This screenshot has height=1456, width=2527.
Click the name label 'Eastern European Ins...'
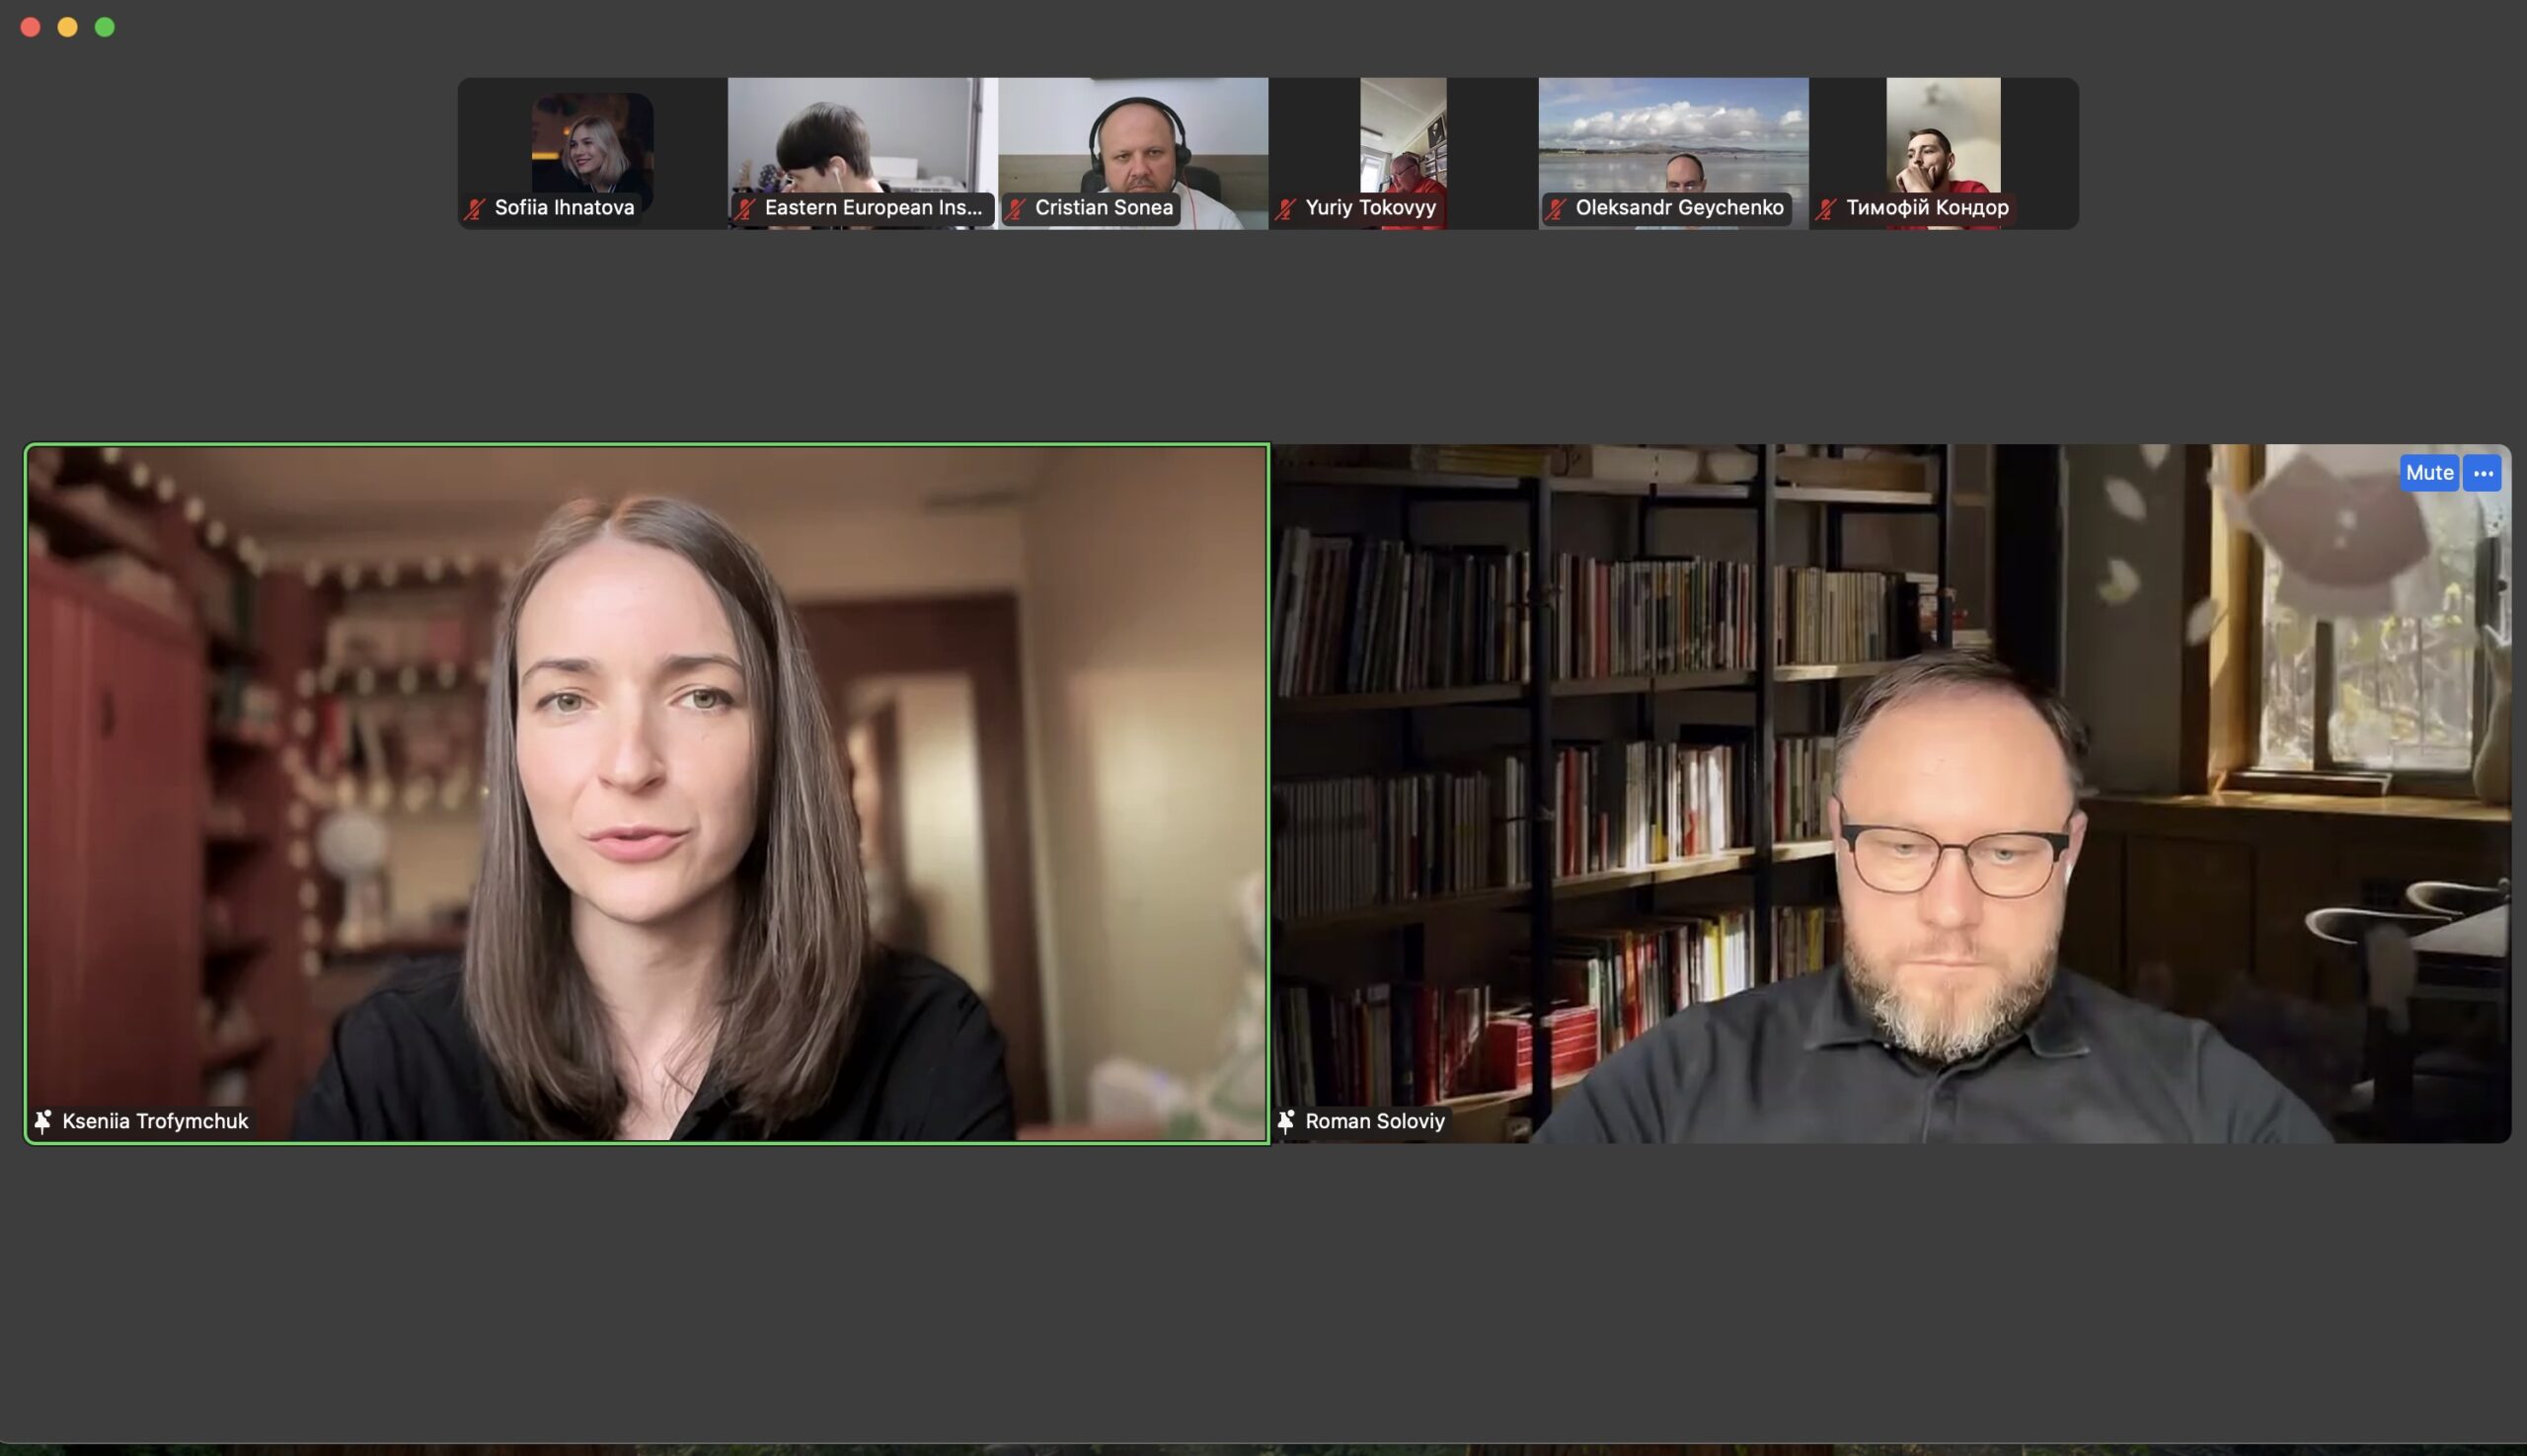873,208
